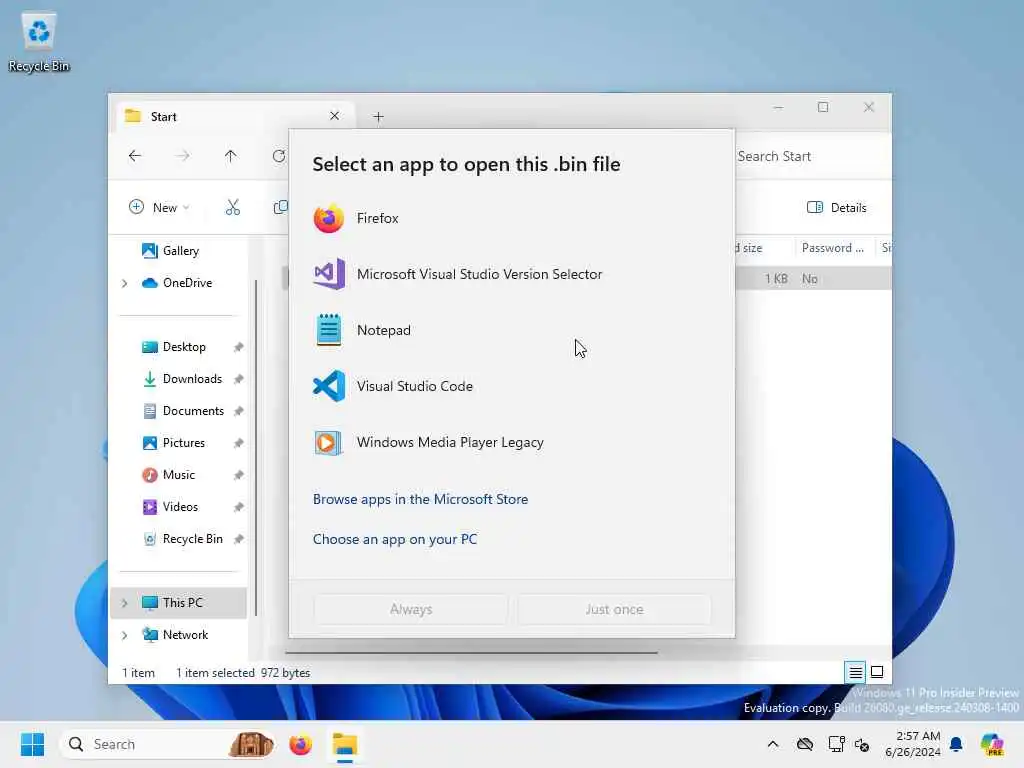Open the notification bell
1024x768 pixels.
(x=956, y=744)
